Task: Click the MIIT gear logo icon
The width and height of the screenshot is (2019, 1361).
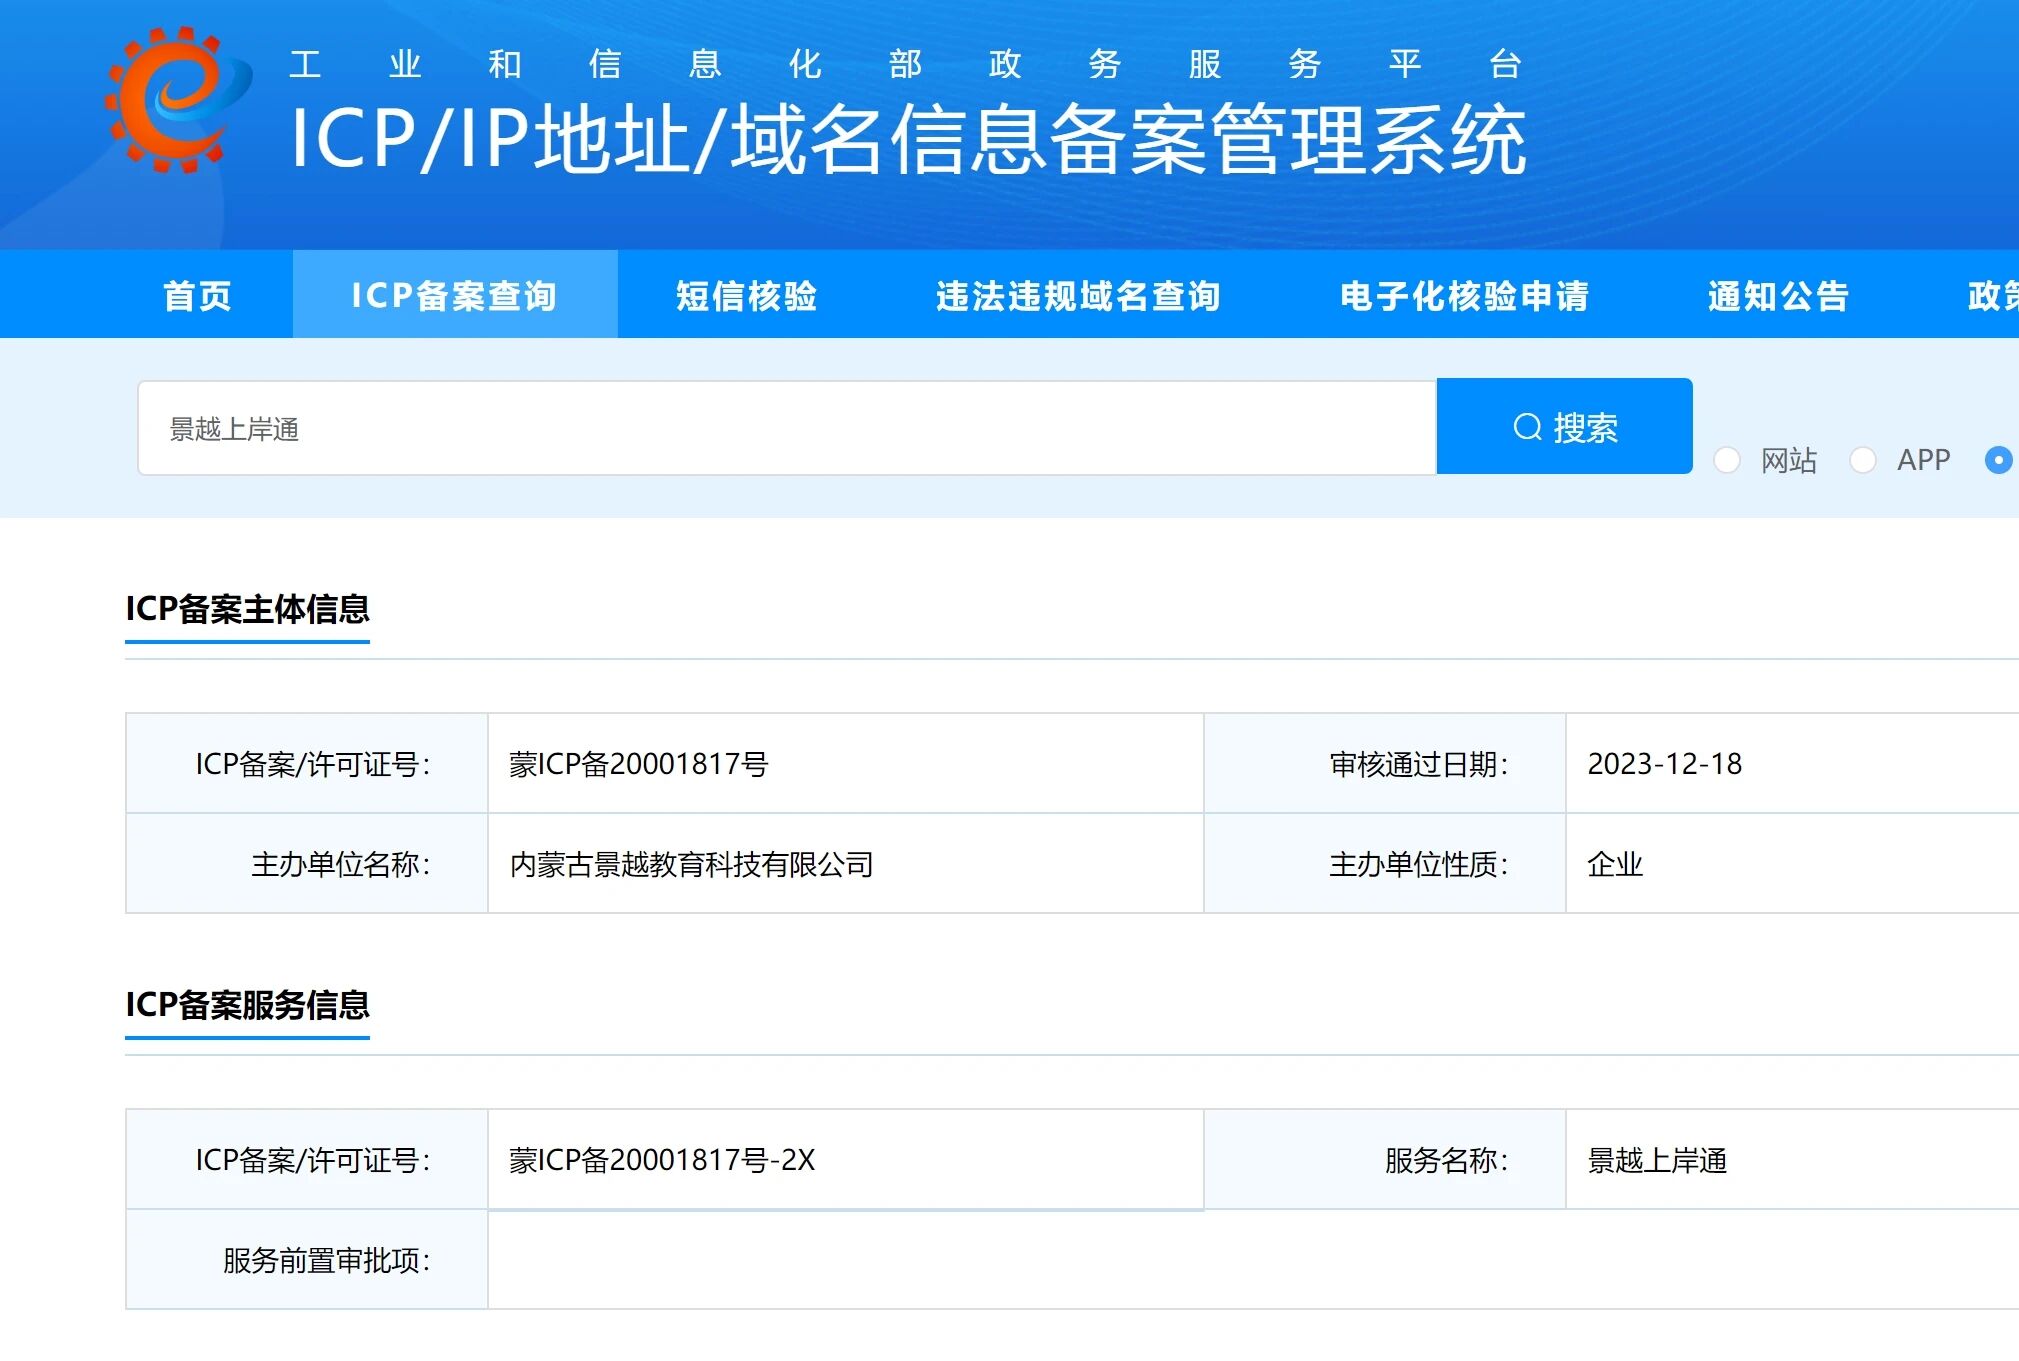Action: click(x=178, y=100)
